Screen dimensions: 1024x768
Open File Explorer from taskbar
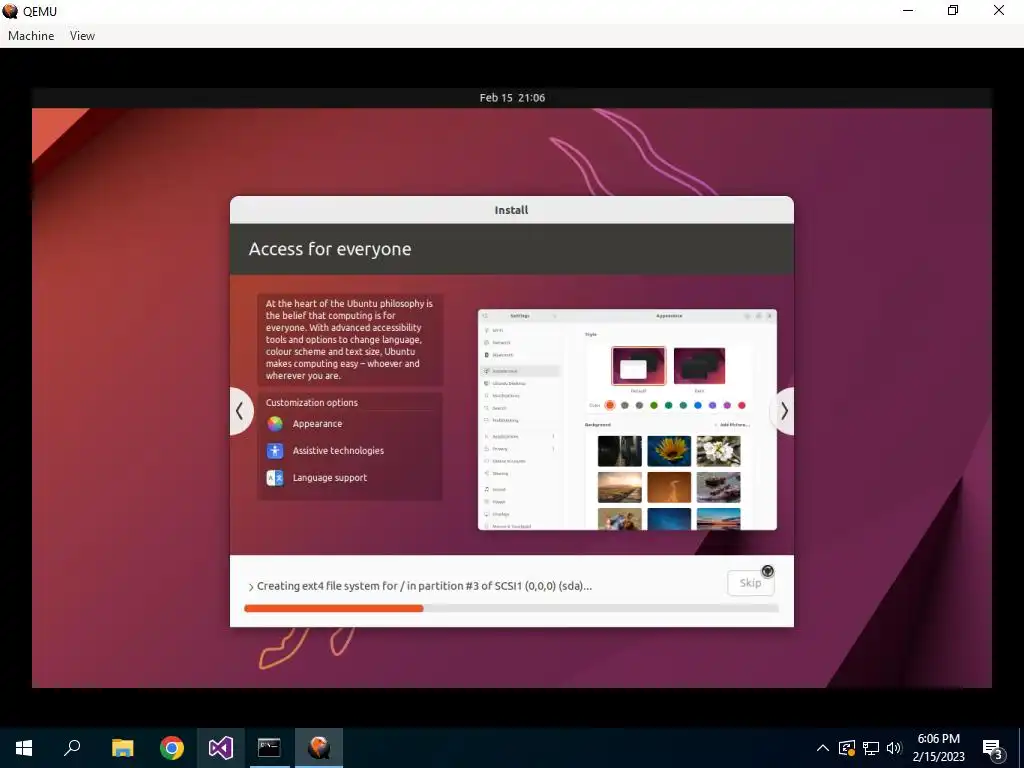pos(122,748)
